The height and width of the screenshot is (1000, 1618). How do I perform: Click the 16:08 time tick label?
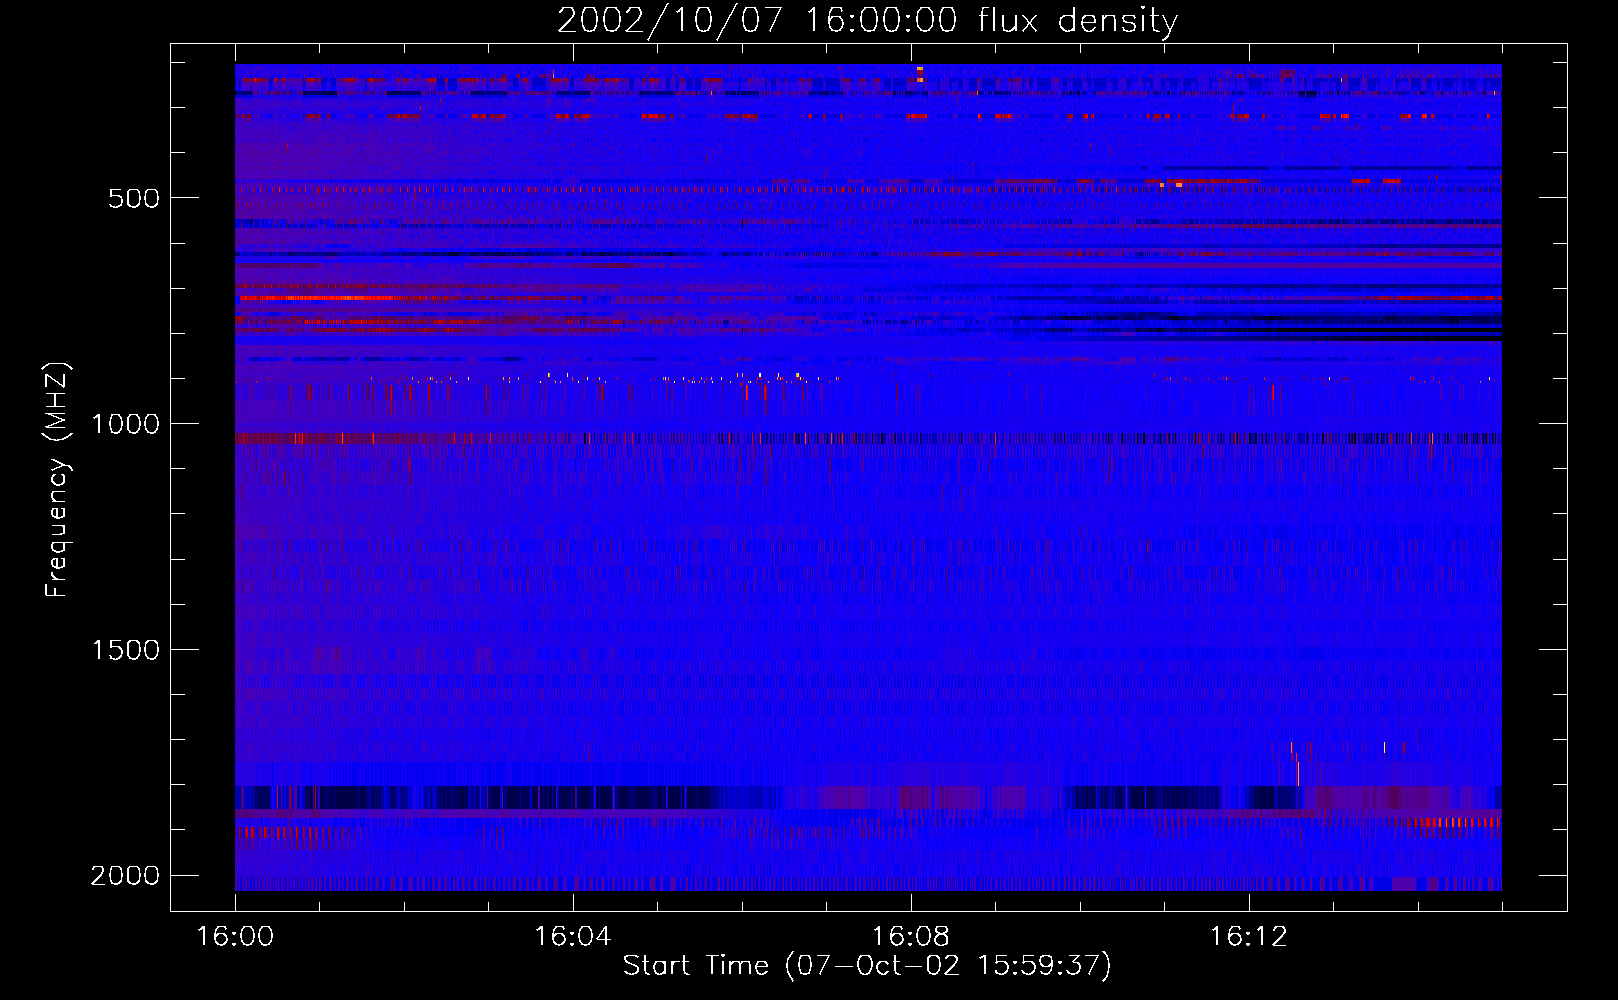(910, 936)
